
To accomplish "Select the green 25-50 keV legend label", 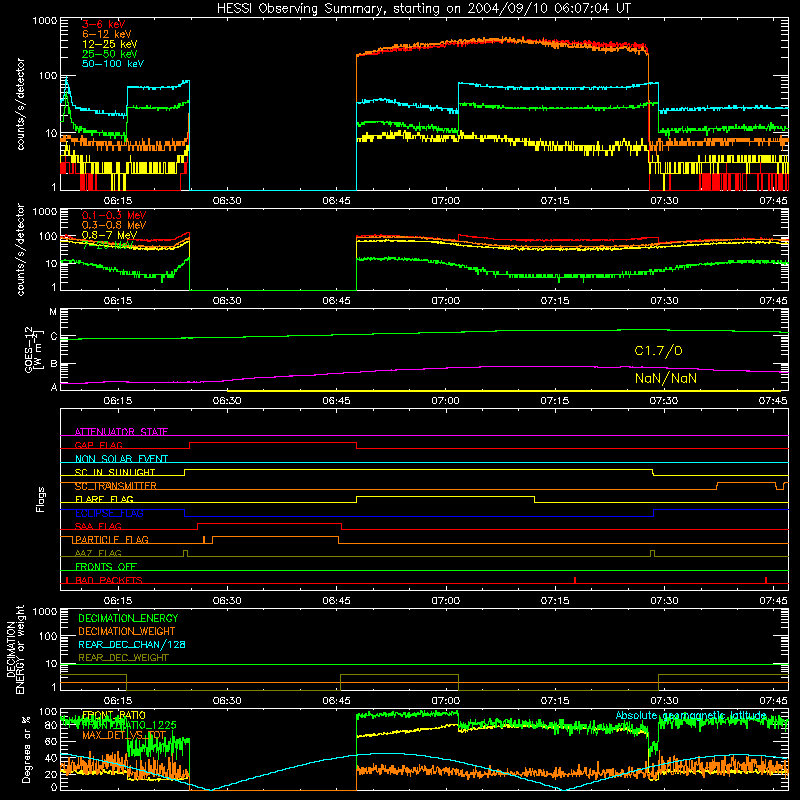I will coord(110,54).
